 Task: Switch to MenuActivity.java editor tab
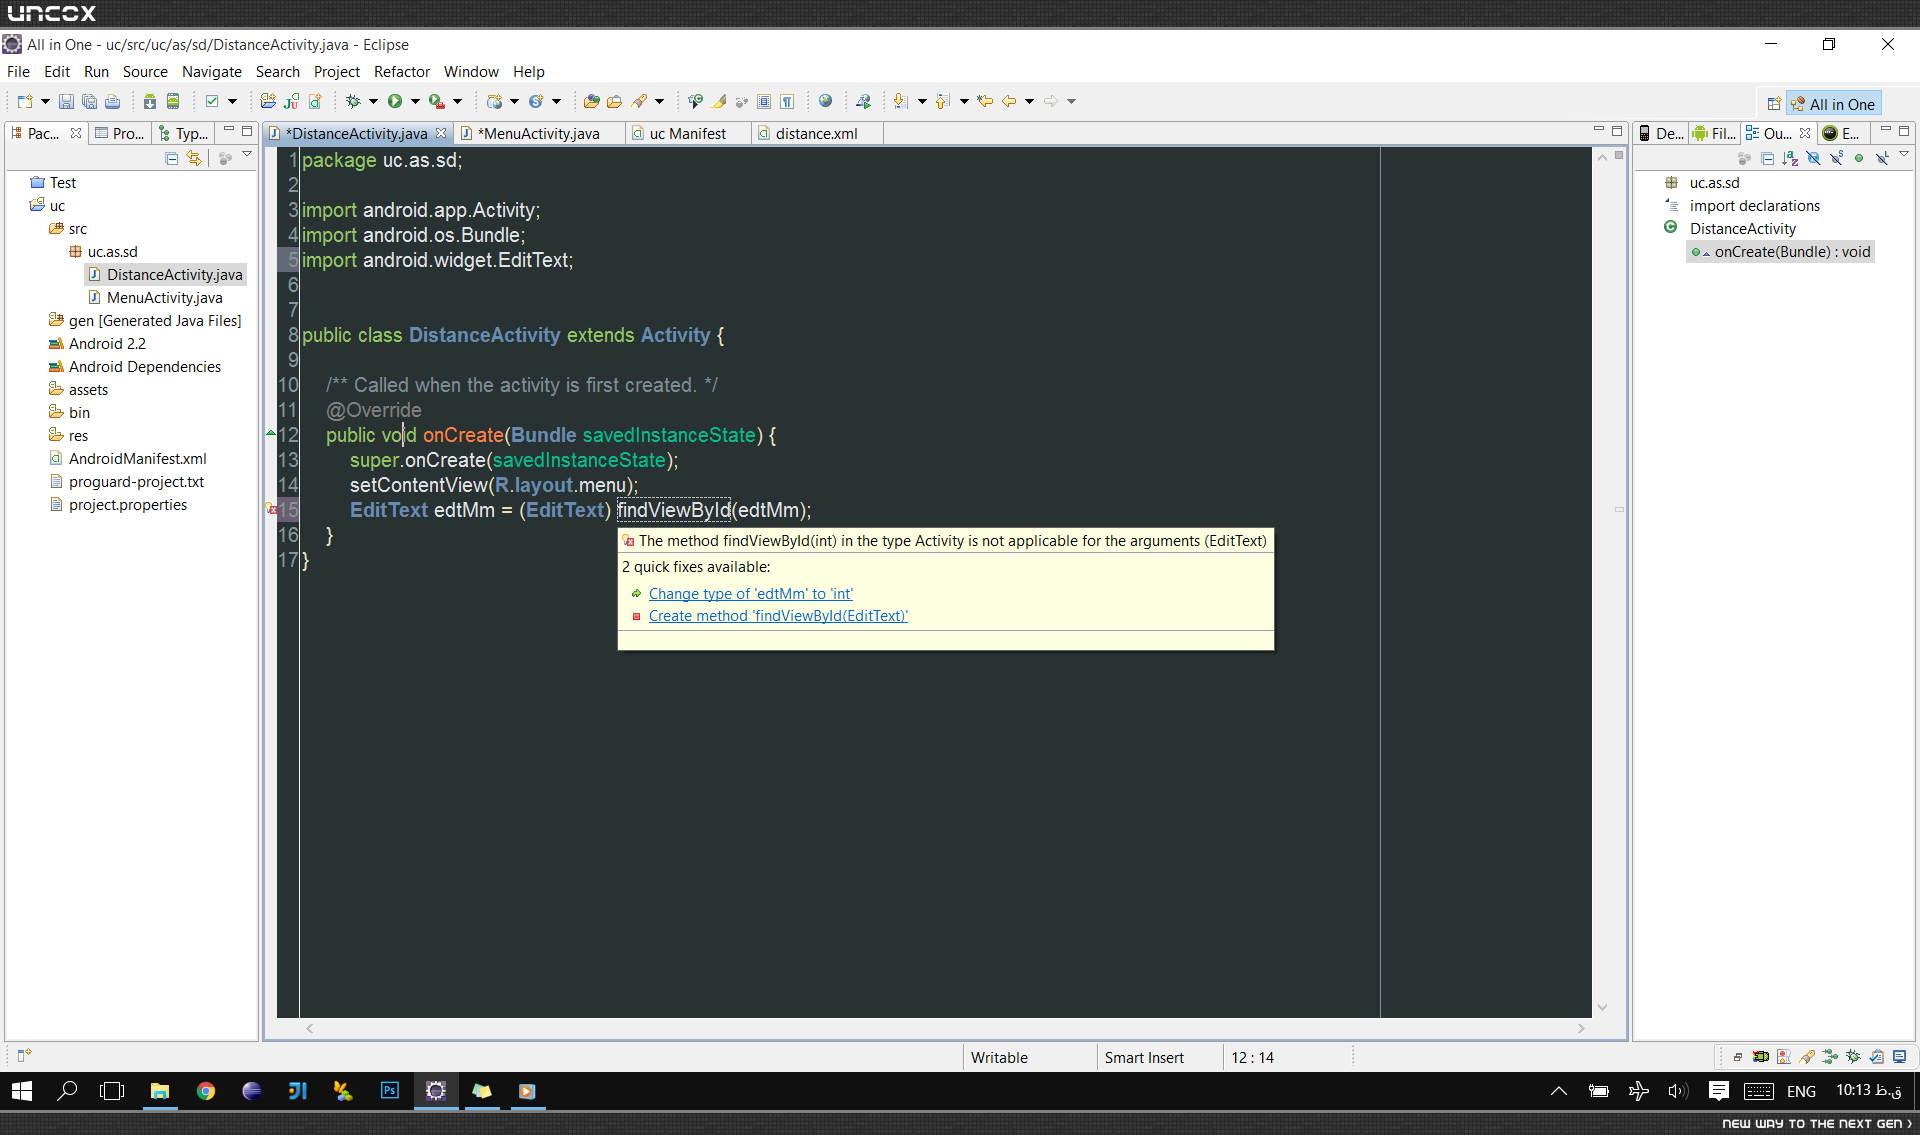coord(538,133)
